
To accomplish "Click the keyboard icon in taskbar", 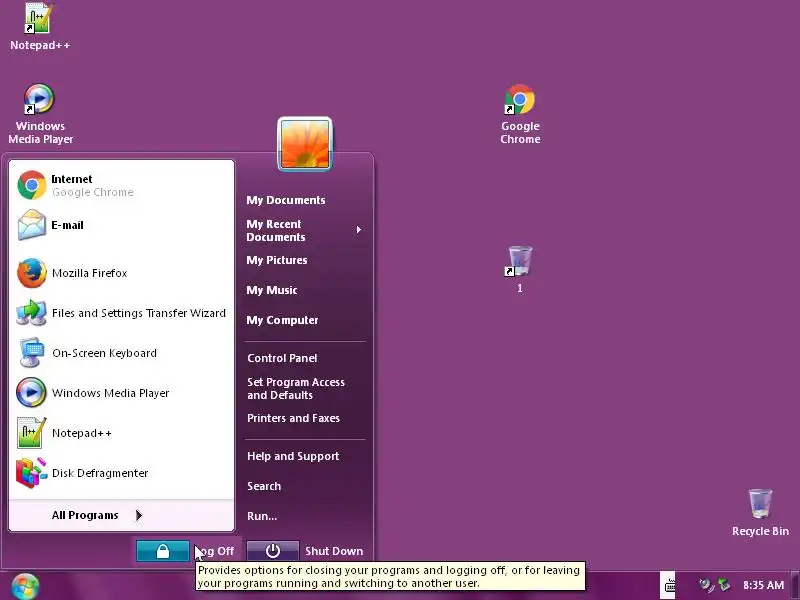I will (x=669, y=585).
